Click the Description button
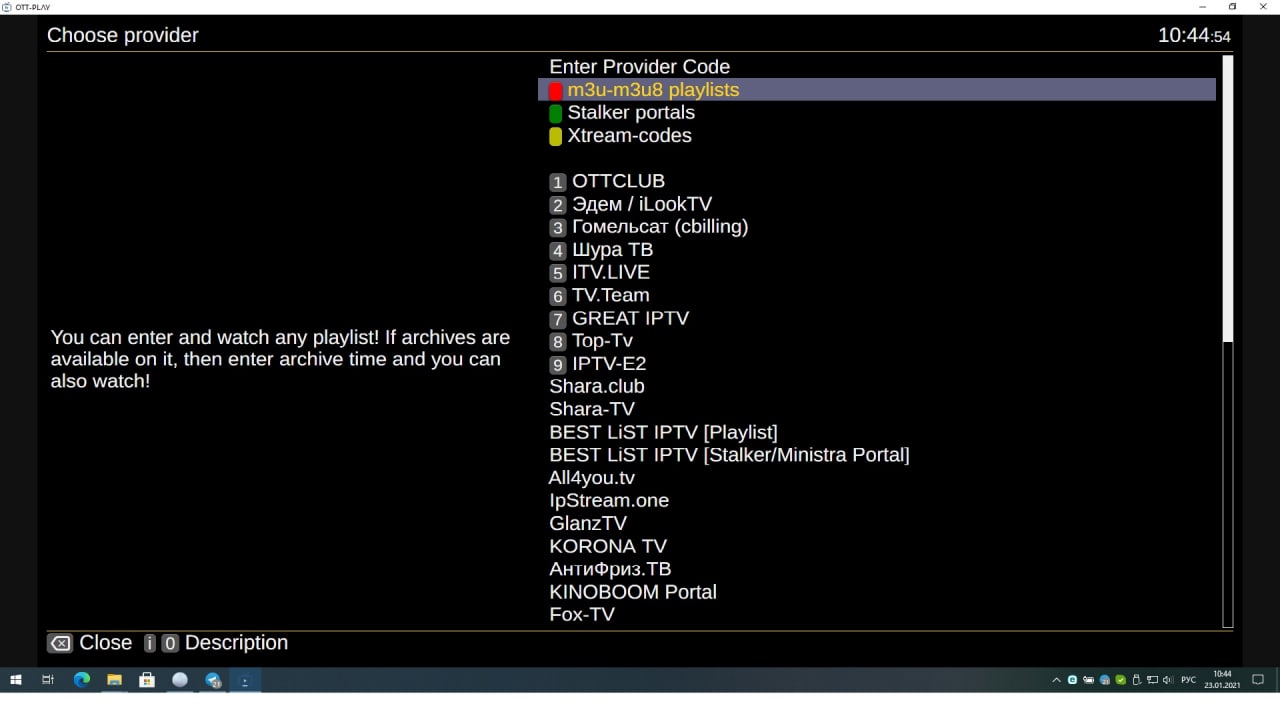 pos(236,643)
